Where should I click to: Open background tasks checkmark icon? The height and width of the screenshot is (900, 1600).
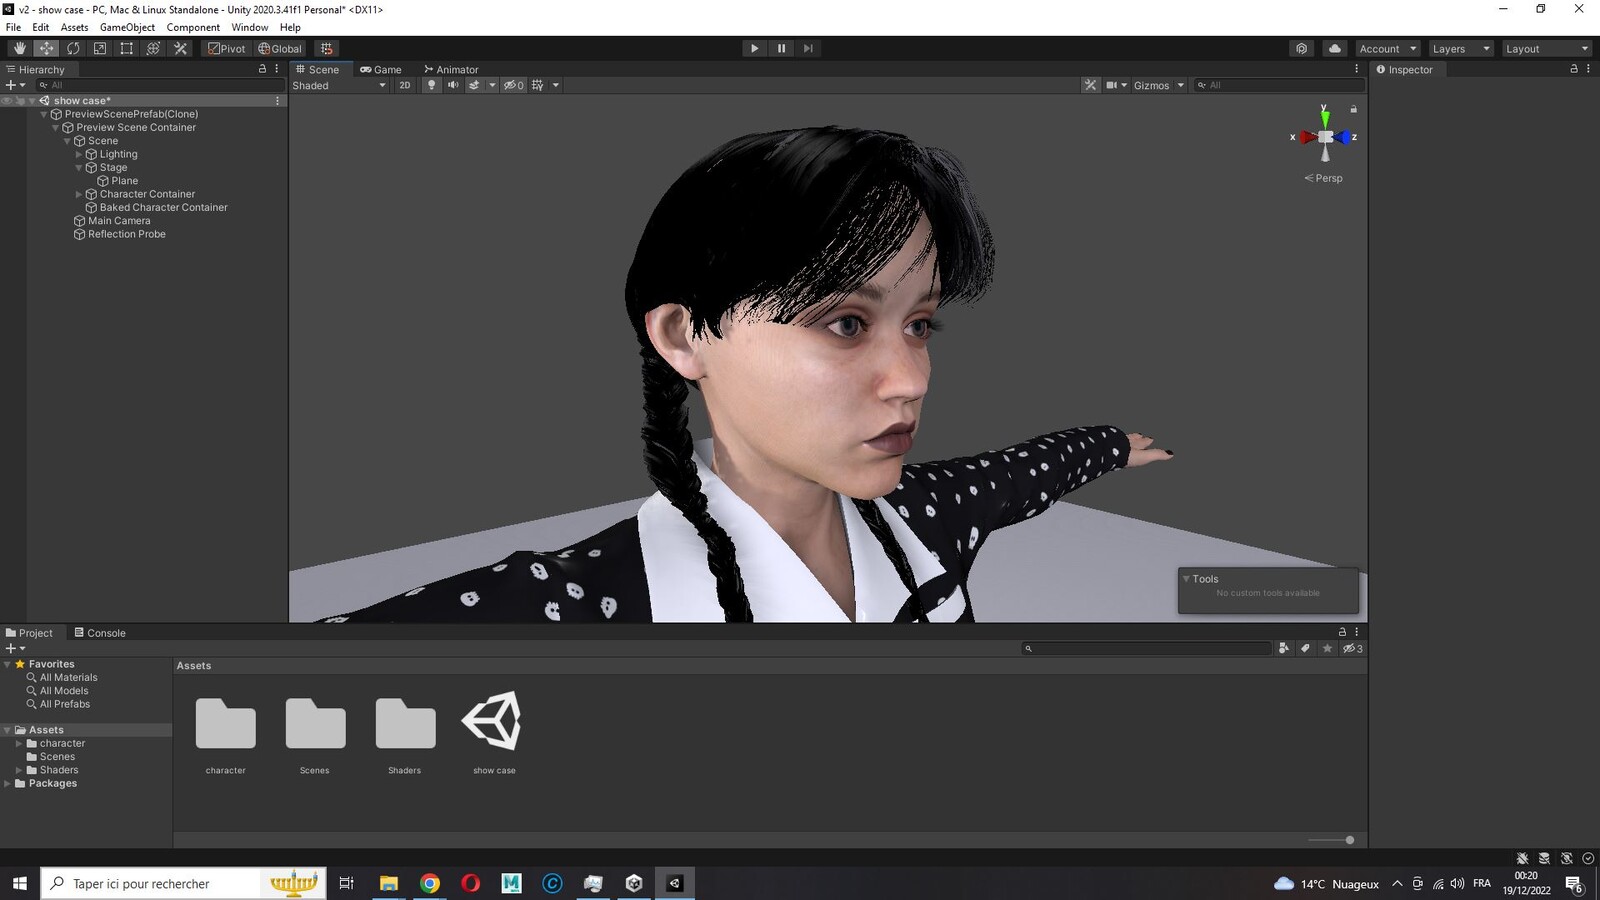tap(1588, 858)
